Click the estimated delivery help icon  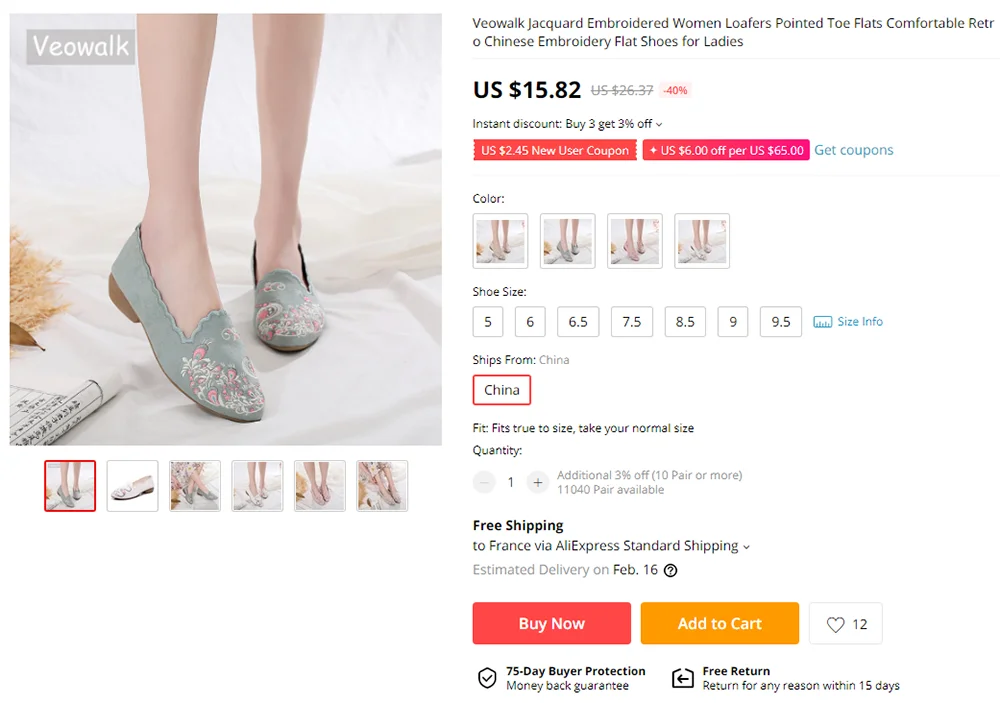pos(670,570)
